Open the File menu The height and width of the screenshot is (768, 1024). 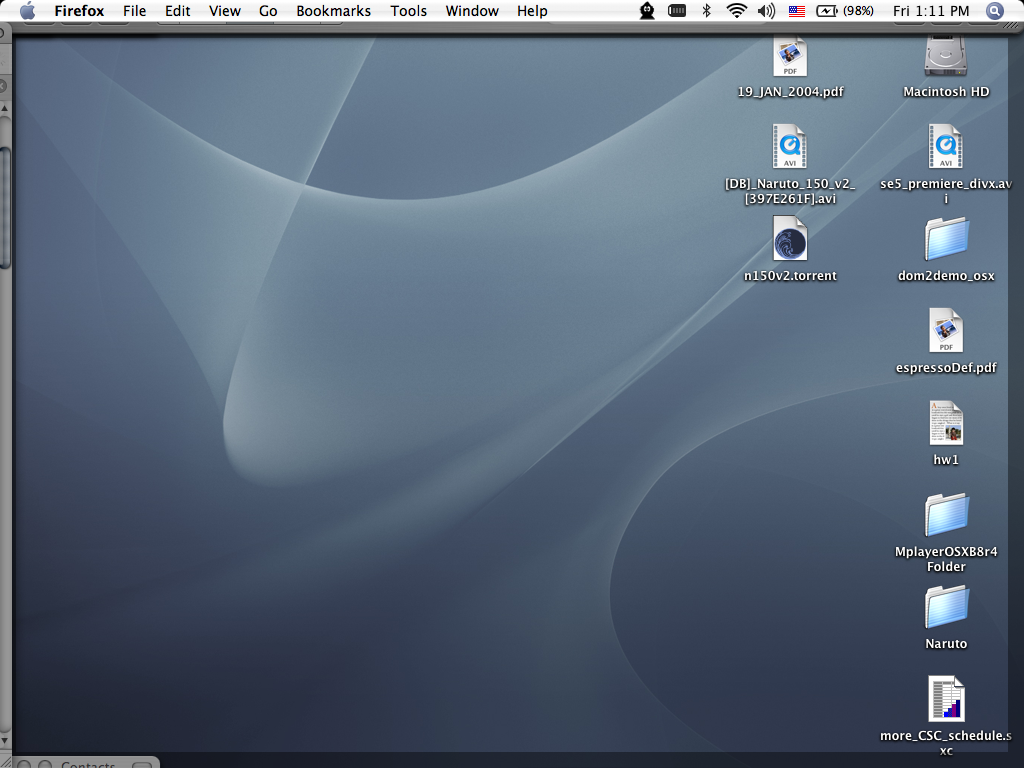134,11
